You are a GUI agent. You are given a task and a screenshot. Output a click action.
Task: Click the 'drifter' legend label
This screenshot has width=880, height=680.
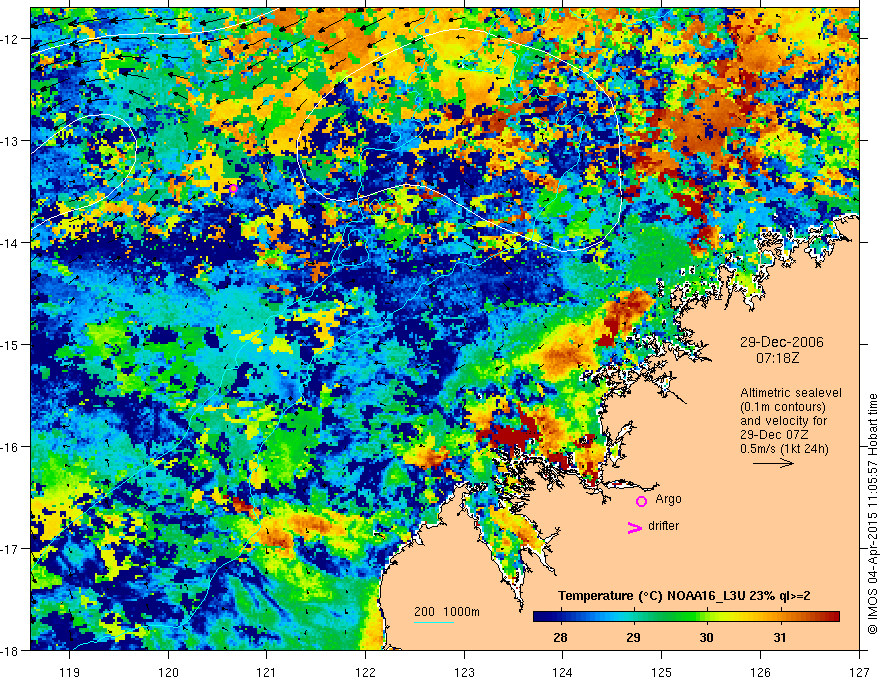(663, 526)
